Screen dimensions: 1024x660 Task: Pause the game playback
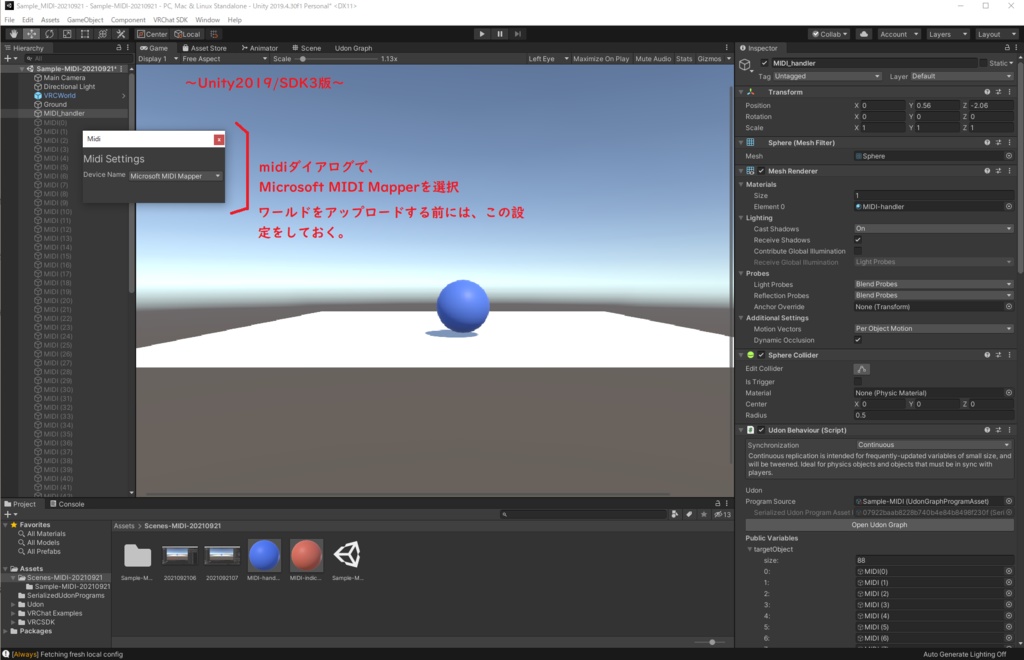click(500, 34)
